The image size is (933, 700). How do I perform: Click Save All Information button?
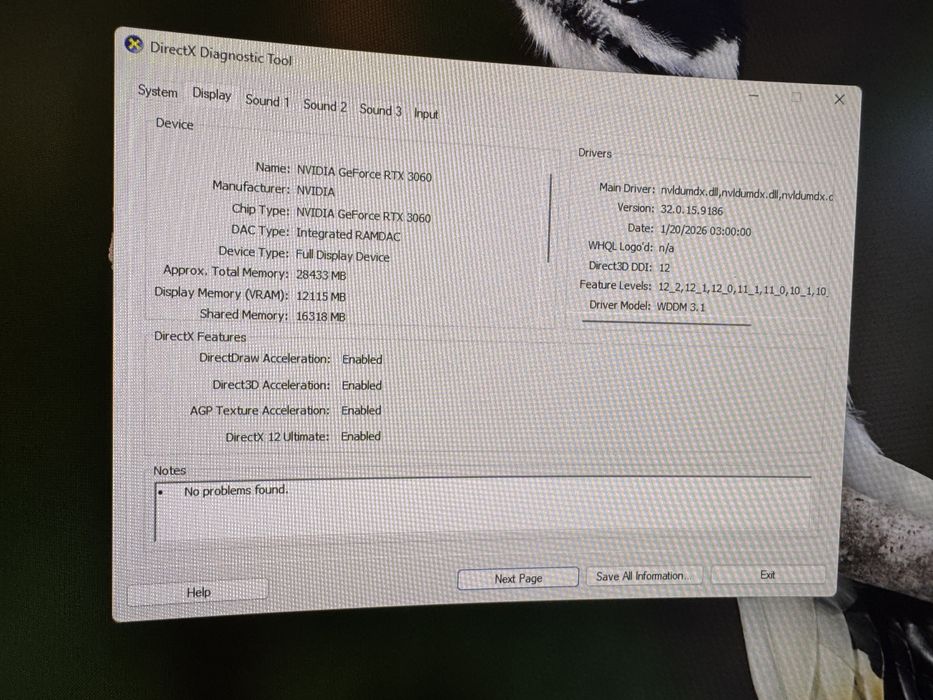(644, 576)
